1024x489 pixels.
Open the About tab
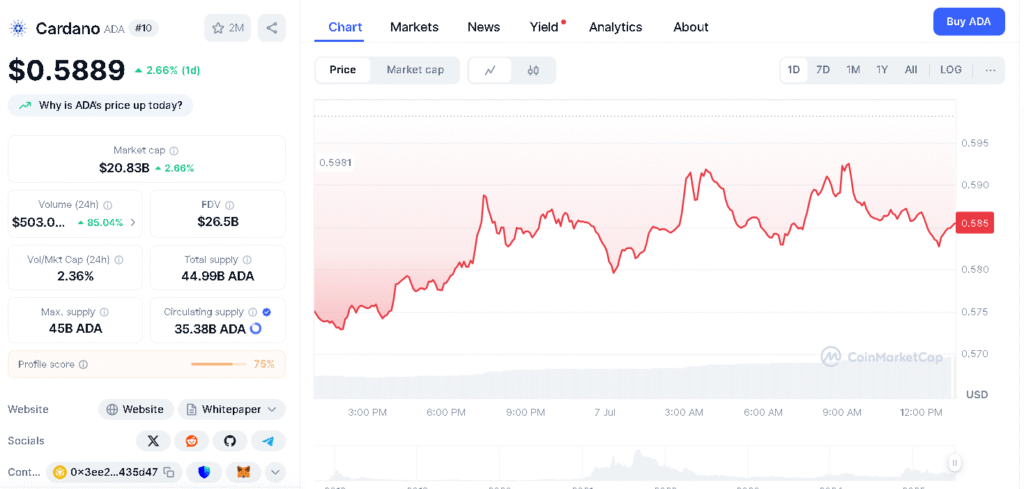pyautogui.click(x=690, y=27)
